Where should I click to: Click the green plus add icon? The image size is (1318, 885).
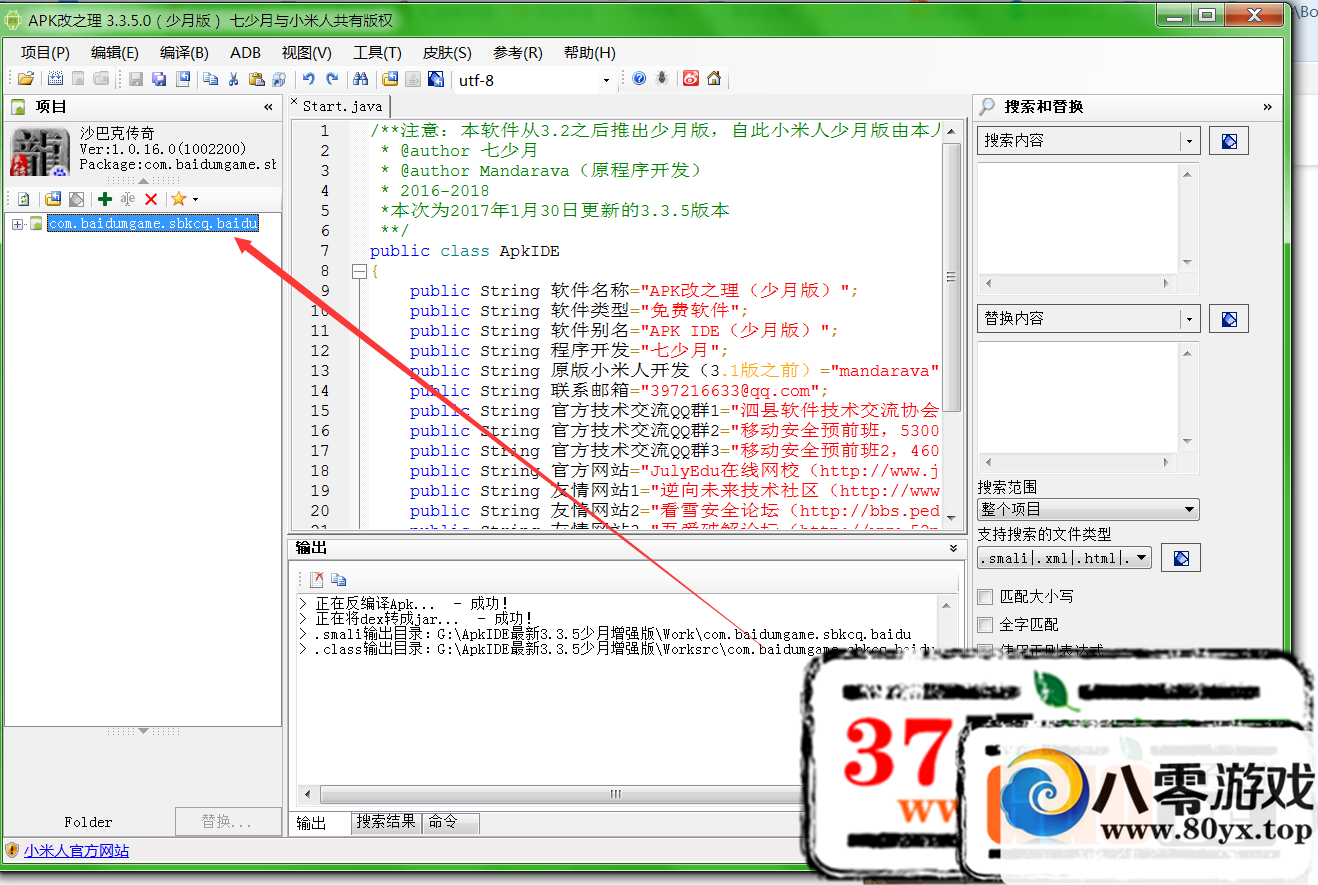click(105, 199)
